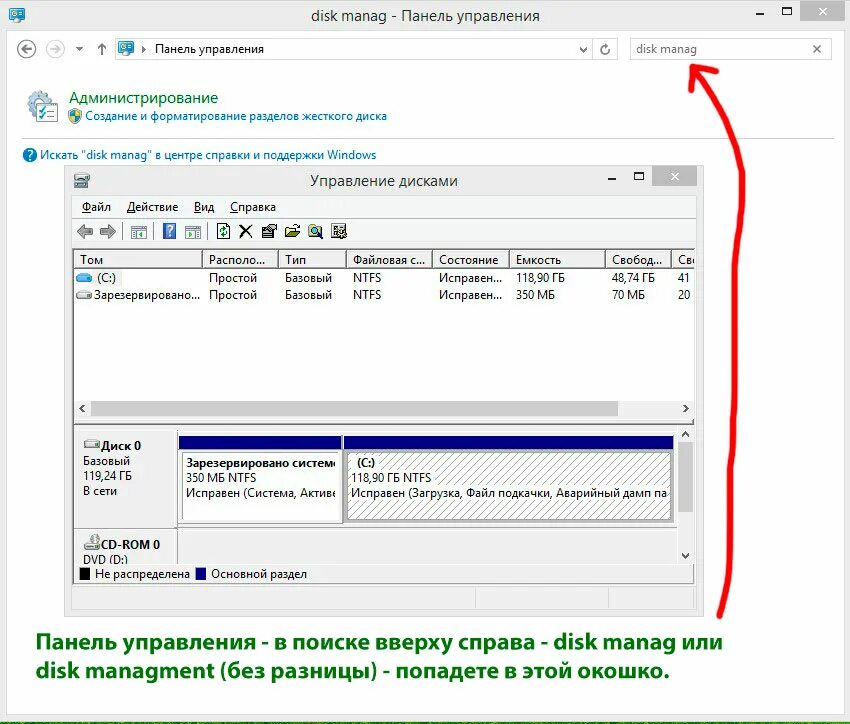Click the Disk Management title bar icon
Image resolution: width=850 pixels, height=724 pixels.
[82, 180]
